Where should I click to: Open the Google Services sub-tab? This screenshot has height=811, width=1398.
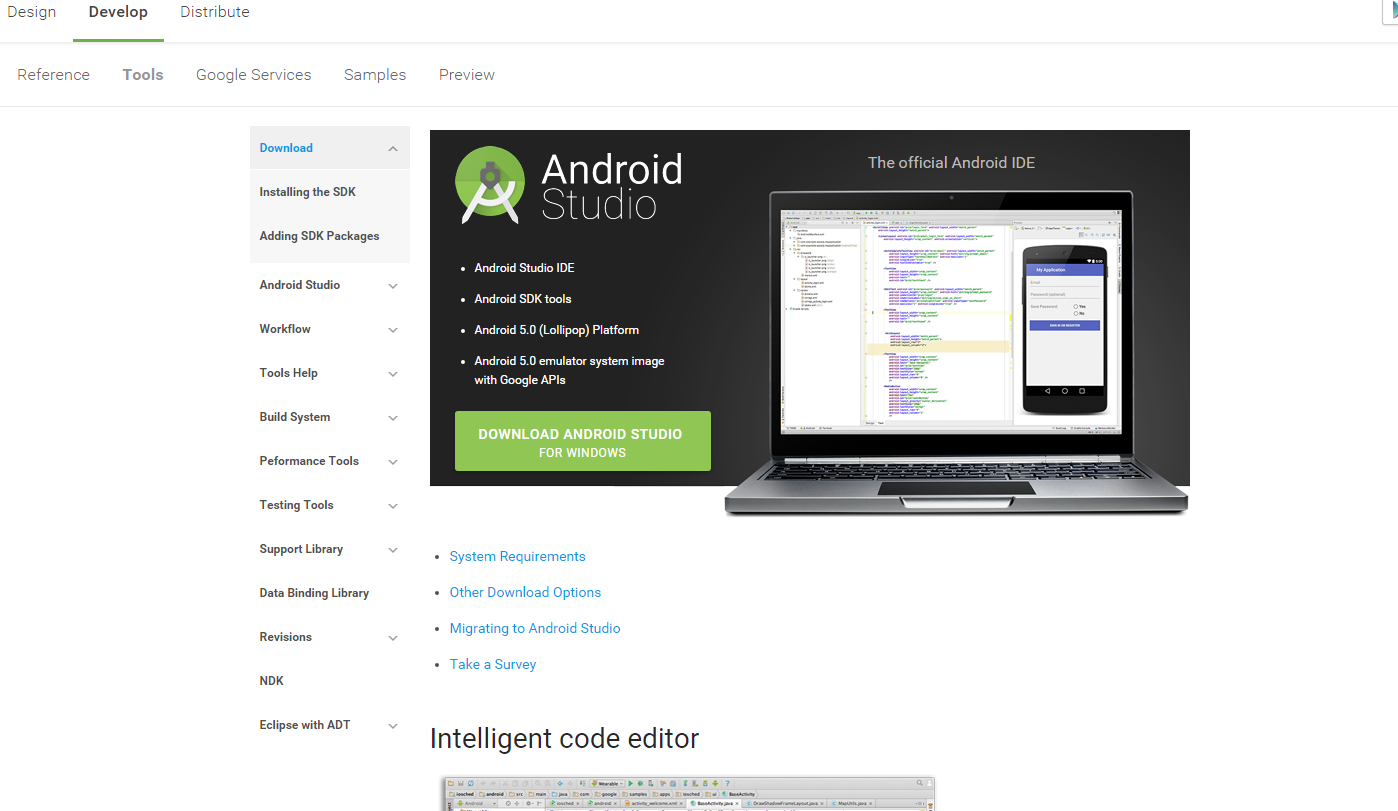click(x=254, y=75)
